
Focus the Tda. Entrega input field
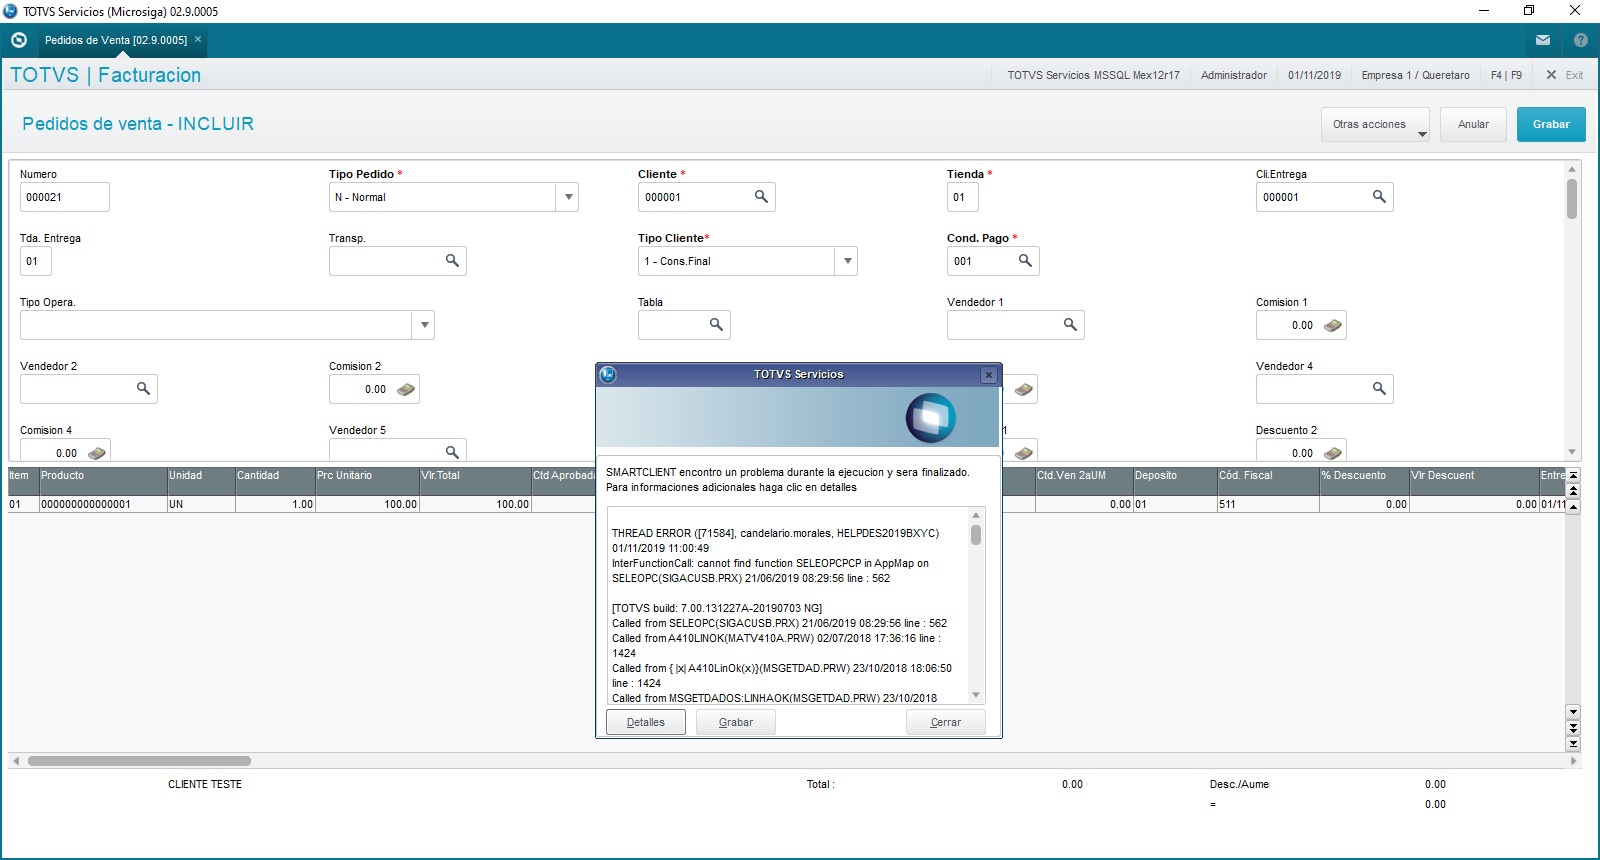[x=35, y=261]
